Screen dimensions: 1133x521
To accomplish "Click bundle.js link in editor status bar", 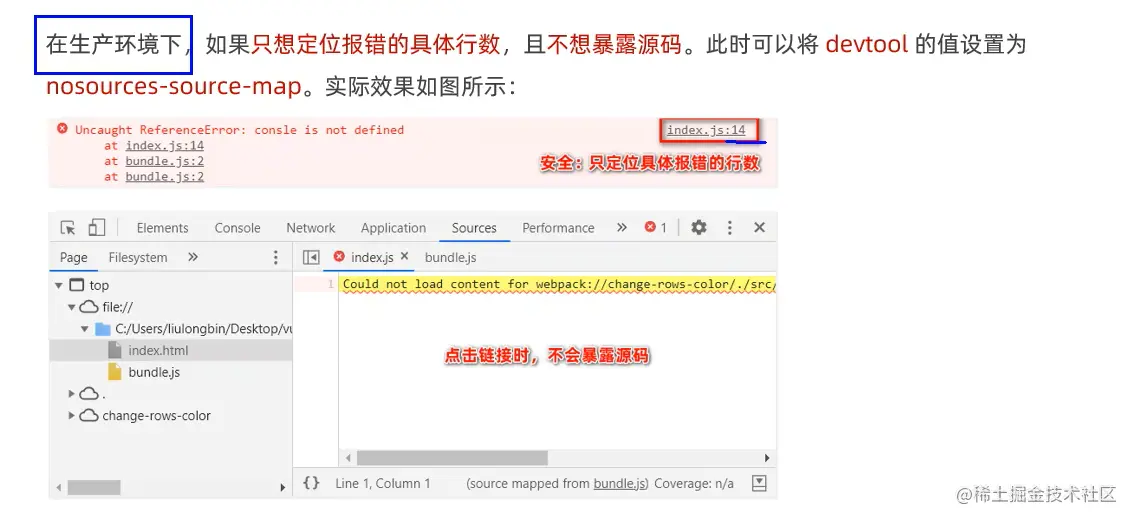I will click(619, 483).
